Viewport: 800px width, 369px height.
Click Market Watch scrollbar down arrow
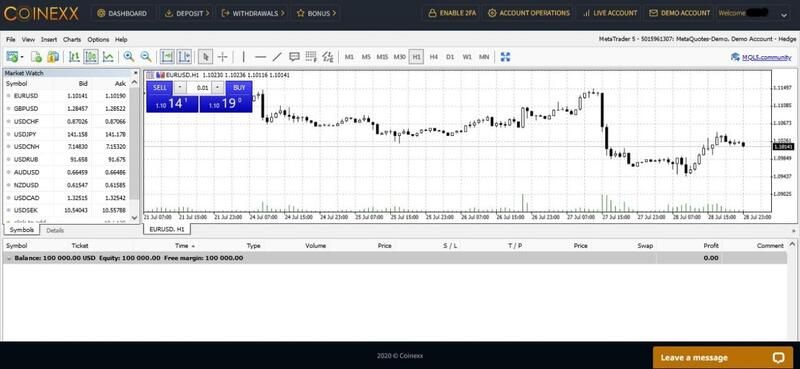[134, 218]
